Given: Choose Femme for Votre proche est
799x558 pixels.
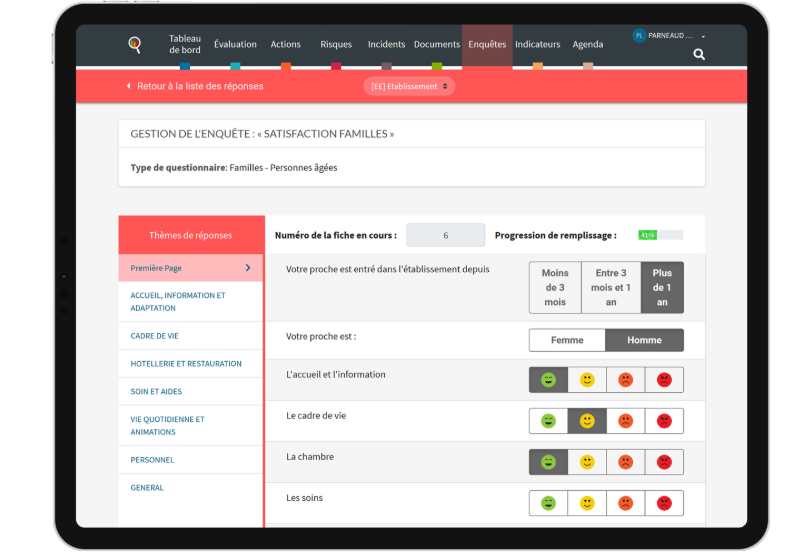Looking at the screenshot, I should point(567,340).
